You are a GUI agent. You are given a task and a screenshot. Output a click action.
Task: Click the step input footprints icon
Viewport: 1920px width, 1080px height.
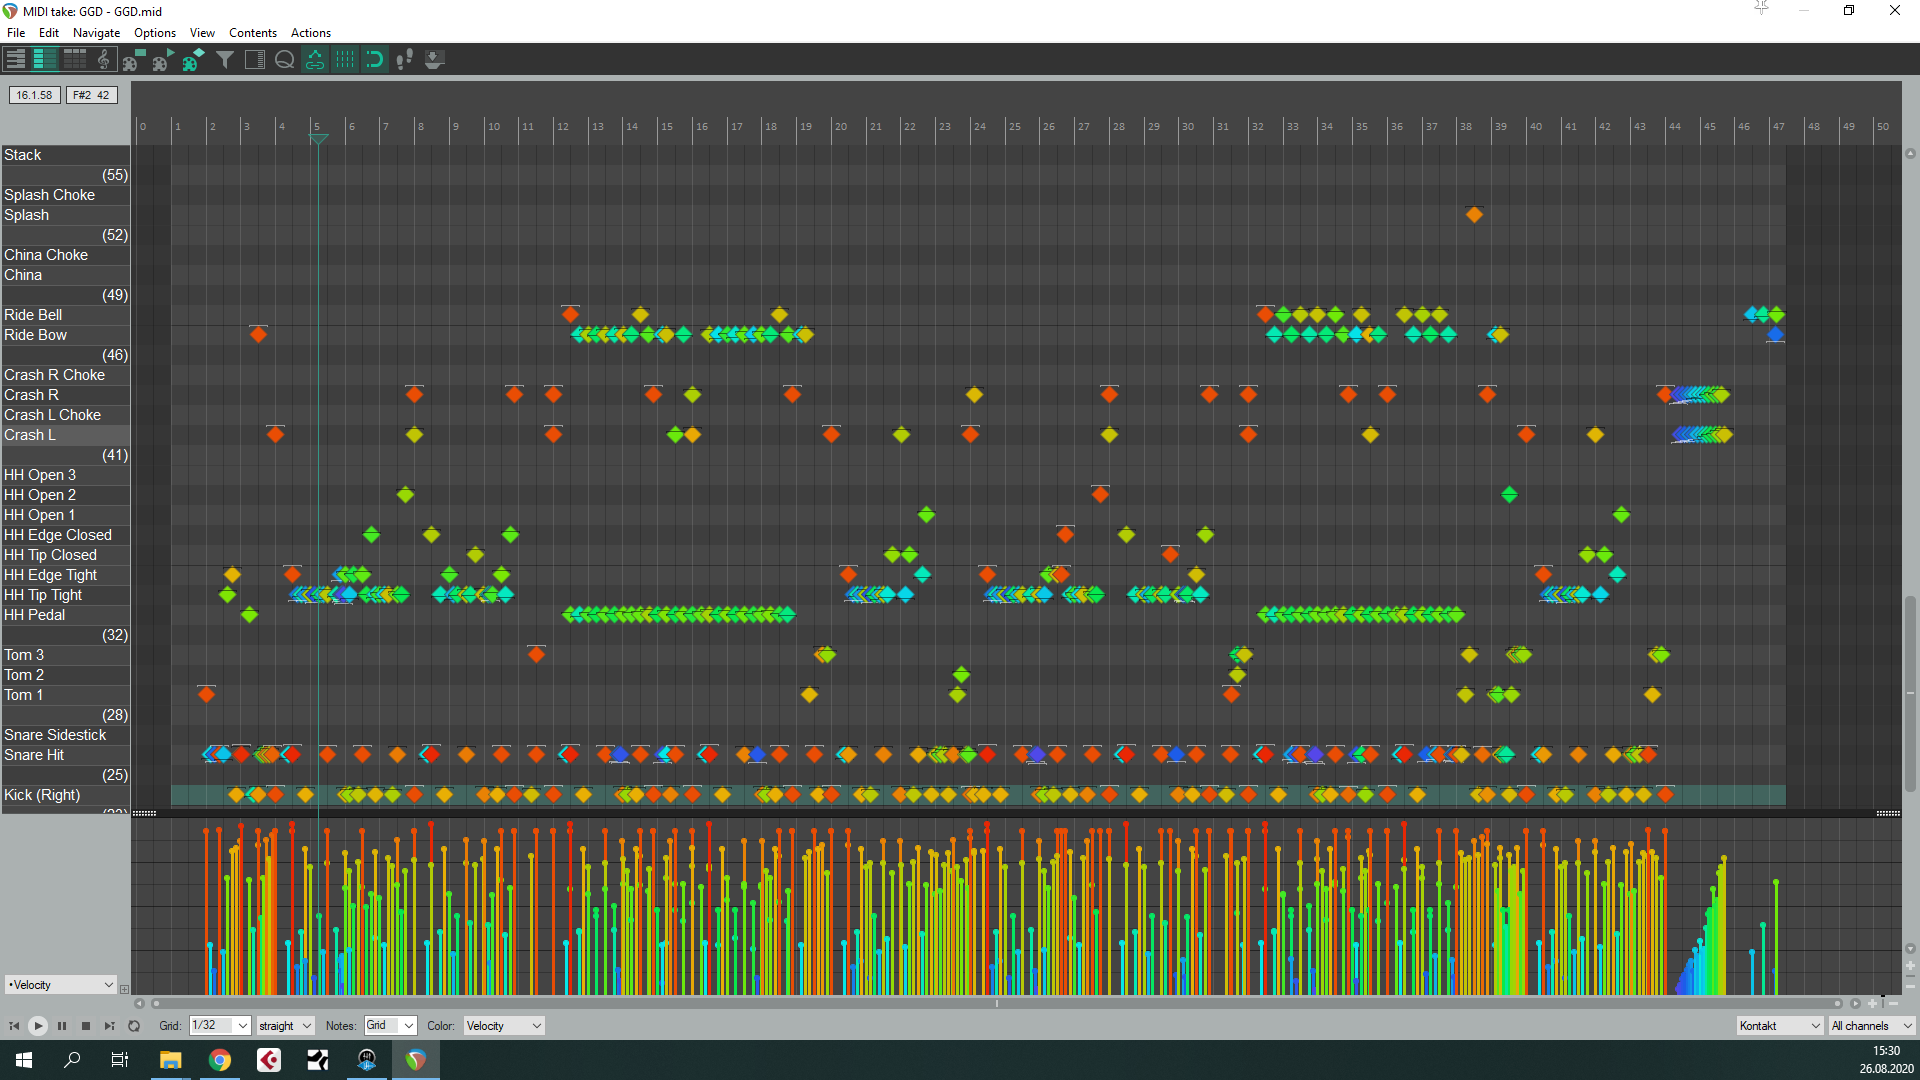tap(404, 59)
